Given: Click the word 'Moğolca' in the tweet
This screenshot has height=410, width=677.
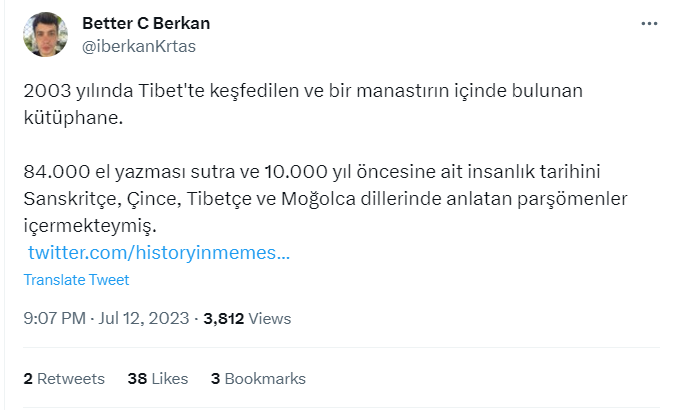Looking at the screenshot, I should pyautogui.click(x=297, y=200).
